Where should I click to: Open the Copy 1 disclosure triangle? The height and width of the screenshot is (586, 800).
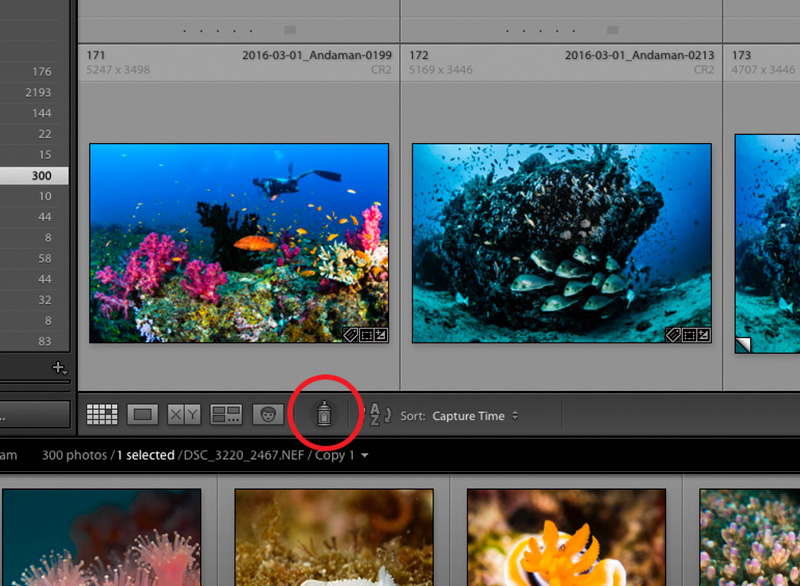coord(364,454)
